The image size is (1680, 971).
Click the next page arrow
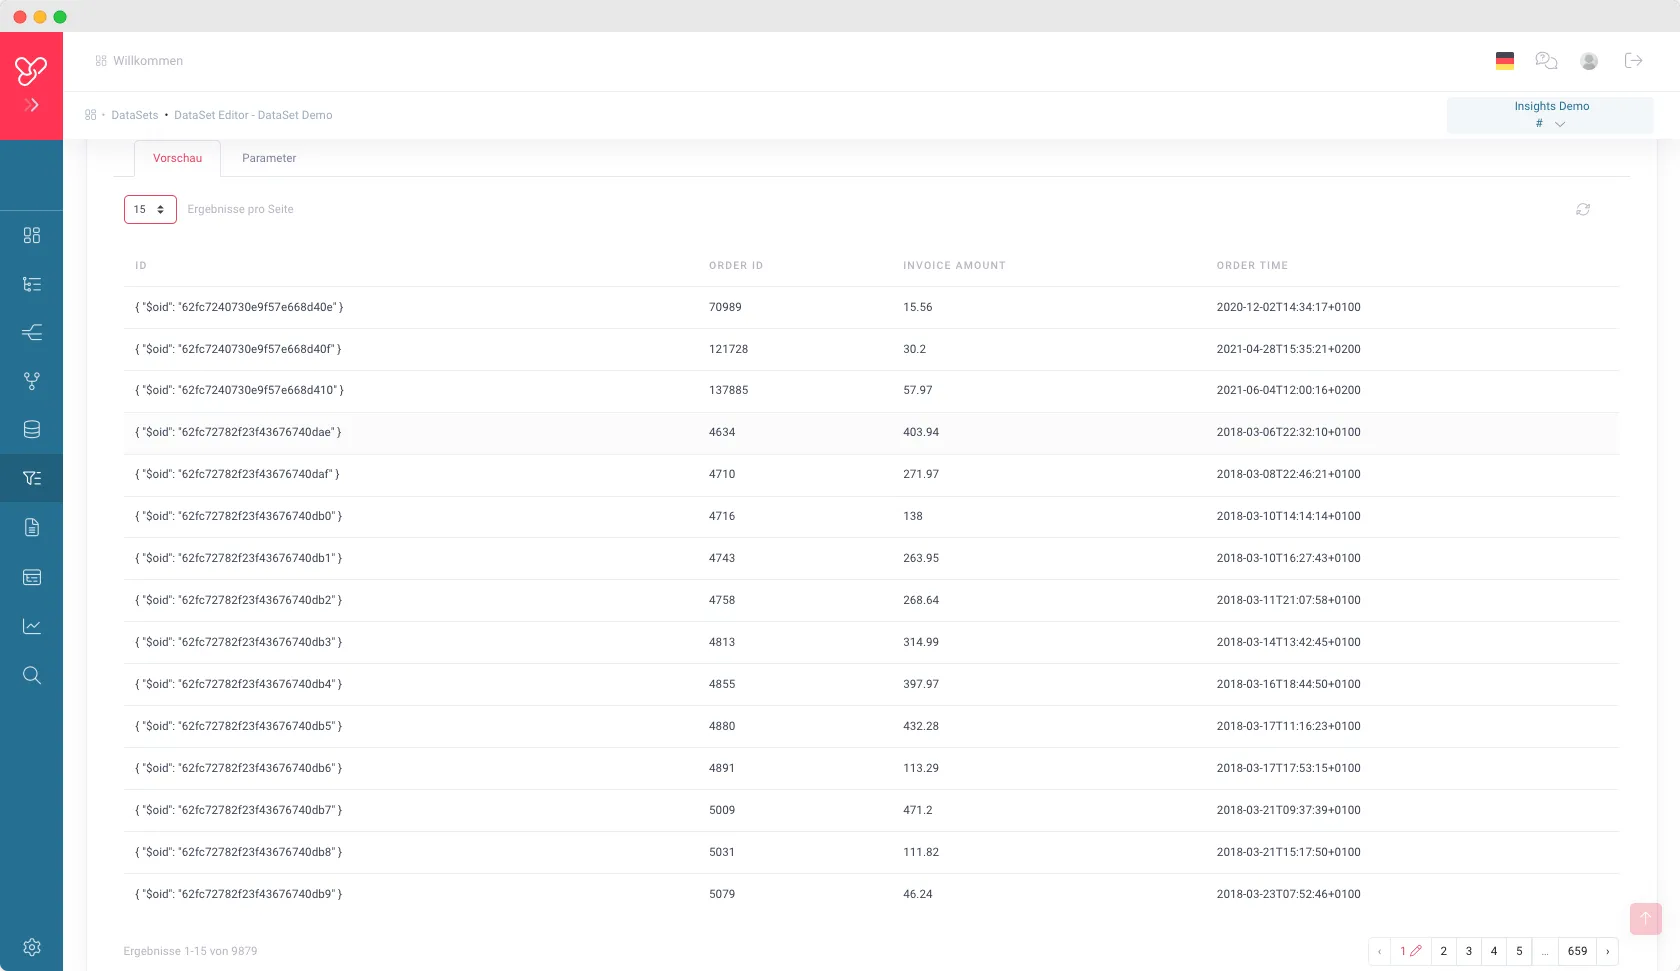pyautogui.click(x=1608, y=951)
